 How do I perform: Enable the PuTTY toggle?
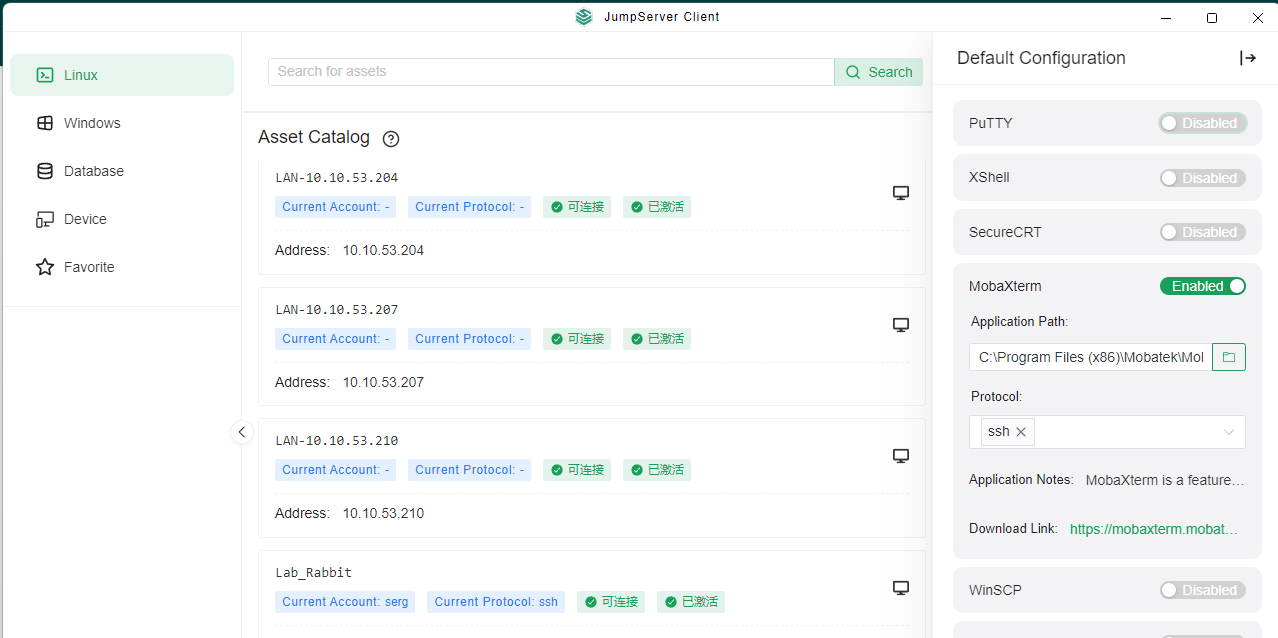coord(1203,123)
